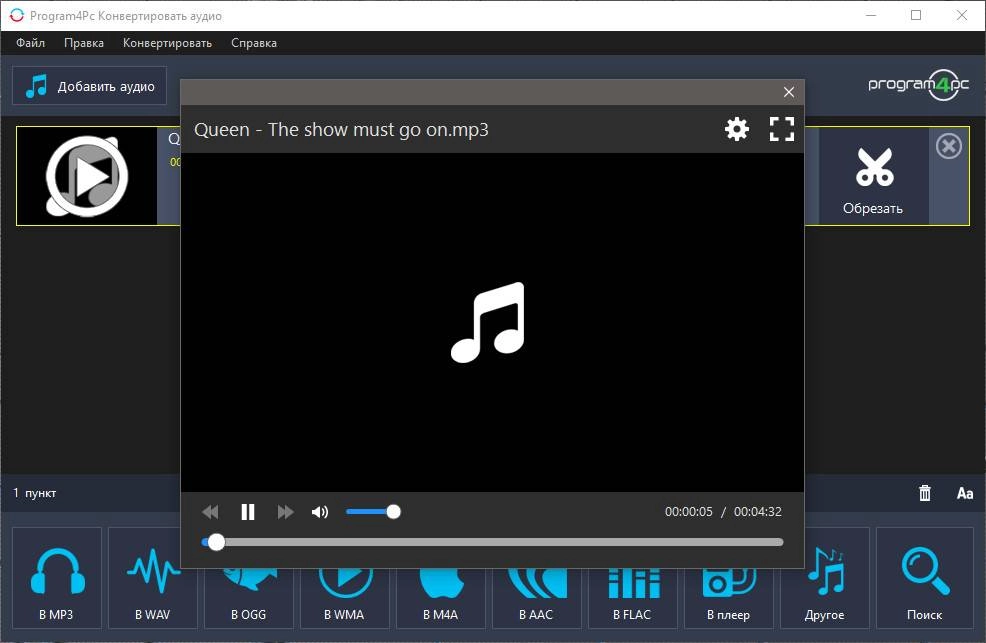The width and height of the screenshot is (986, 643).
Task: Convert to M4A format
Action: pyautogui.click(x=441, y=598)
